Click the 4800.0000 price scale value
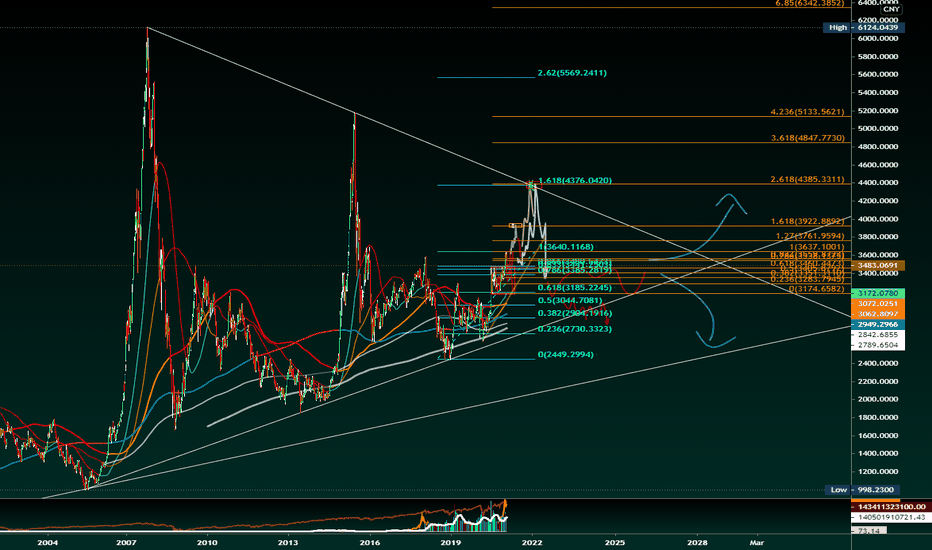This screenshot has height=550, width=932. point(877,147)
